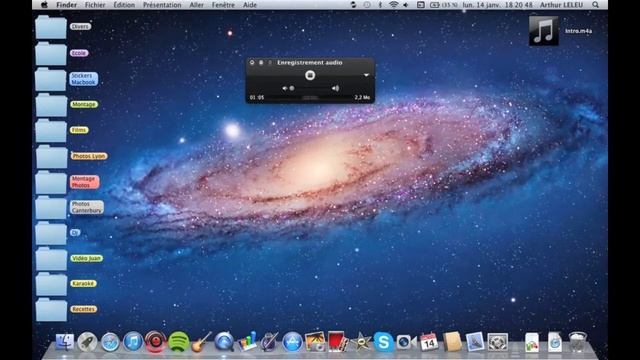This screenshot has width=640, height=360.
Task: Open FaceTime from the Dock
Action: tap(406, 342)
